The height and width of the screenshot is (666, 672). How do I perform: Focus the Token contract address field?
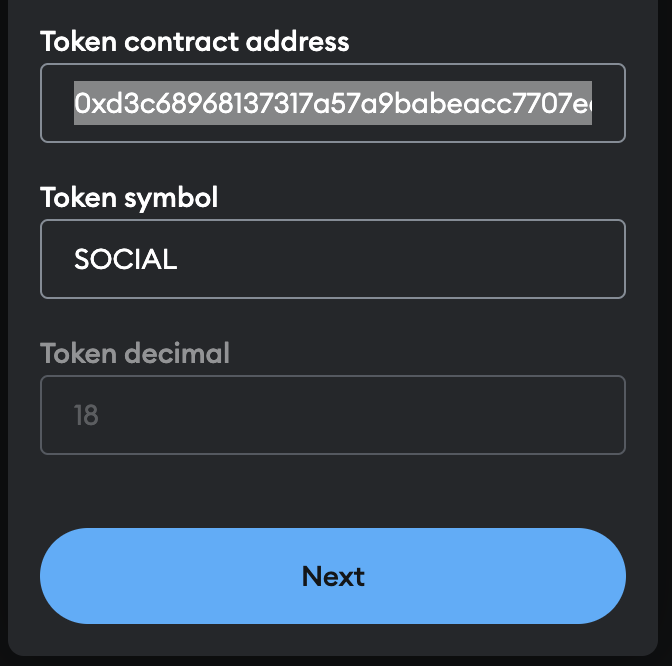333,103
